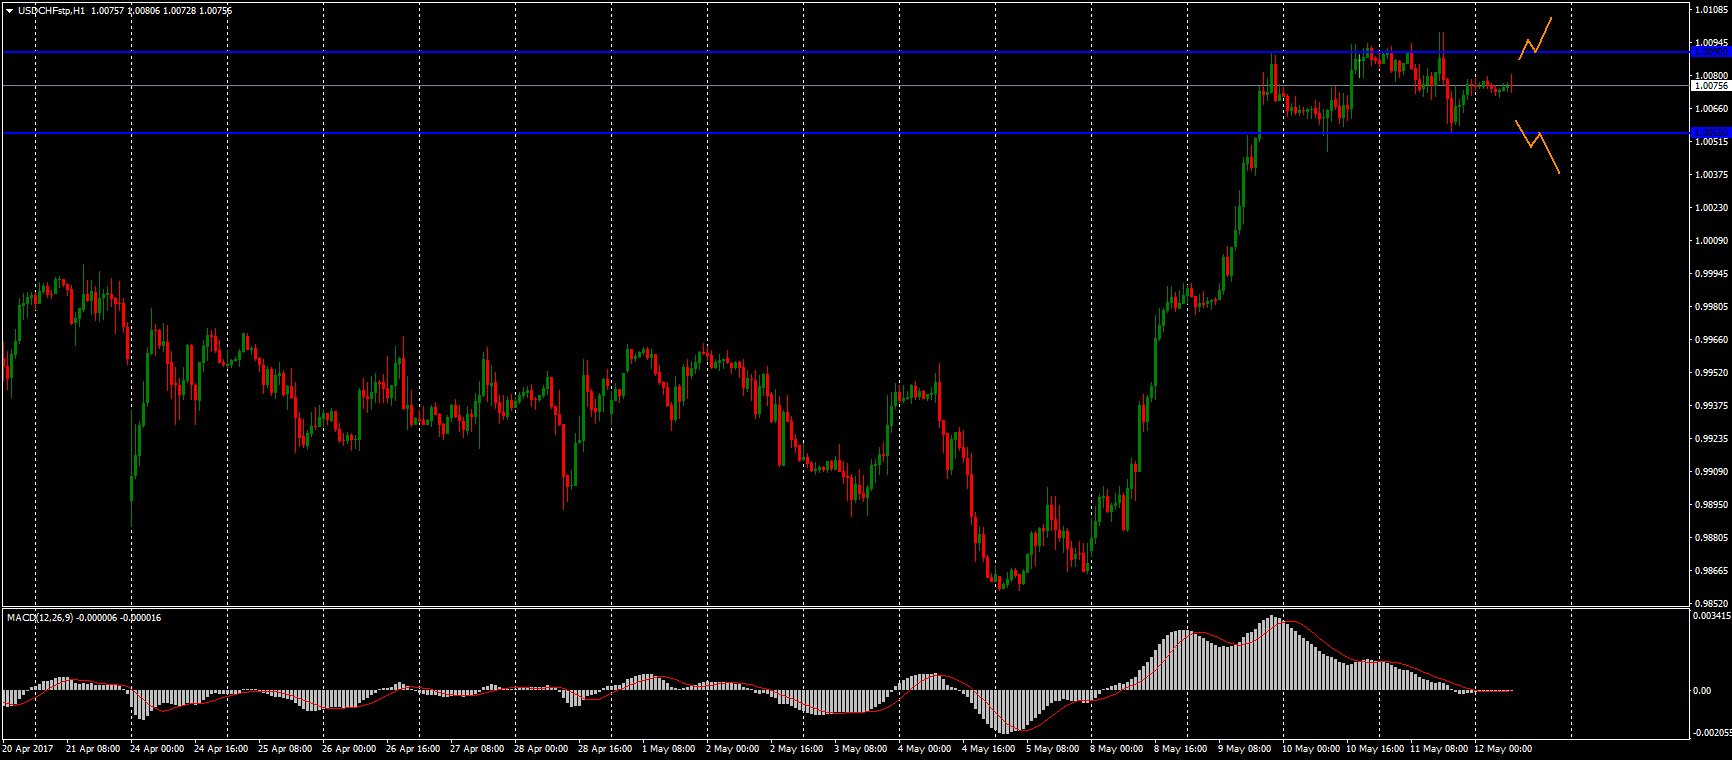Select the upper blue horizontal resistance line
Viewport: 1732px width, 760px height.
tap(845, 52)
